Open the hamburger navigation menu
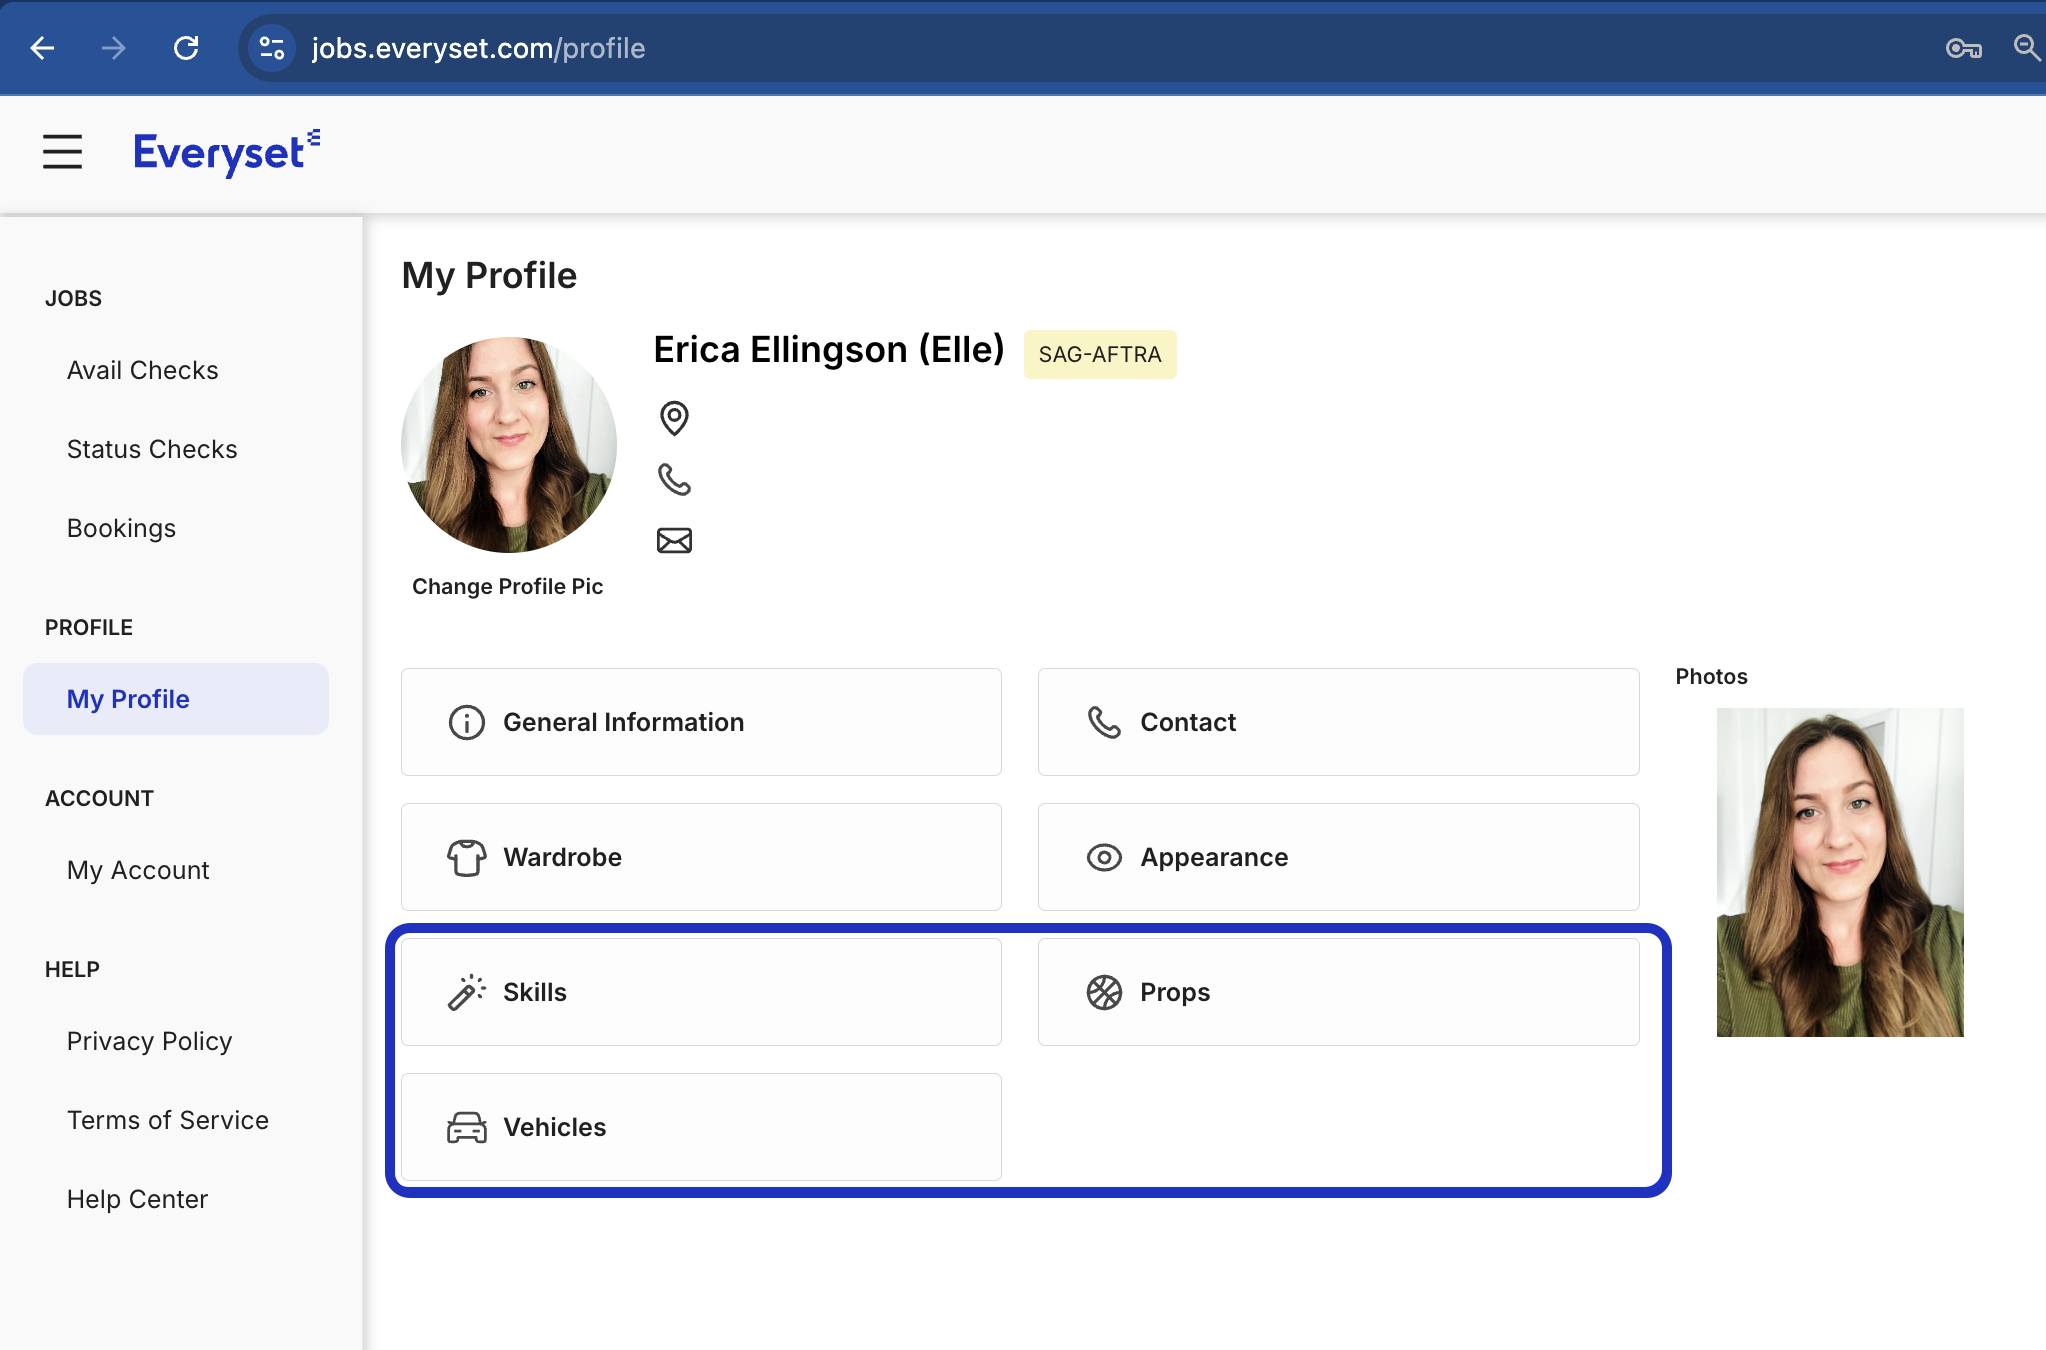The width and height of the screenshot is (2046, 1350). pos(62,152)
